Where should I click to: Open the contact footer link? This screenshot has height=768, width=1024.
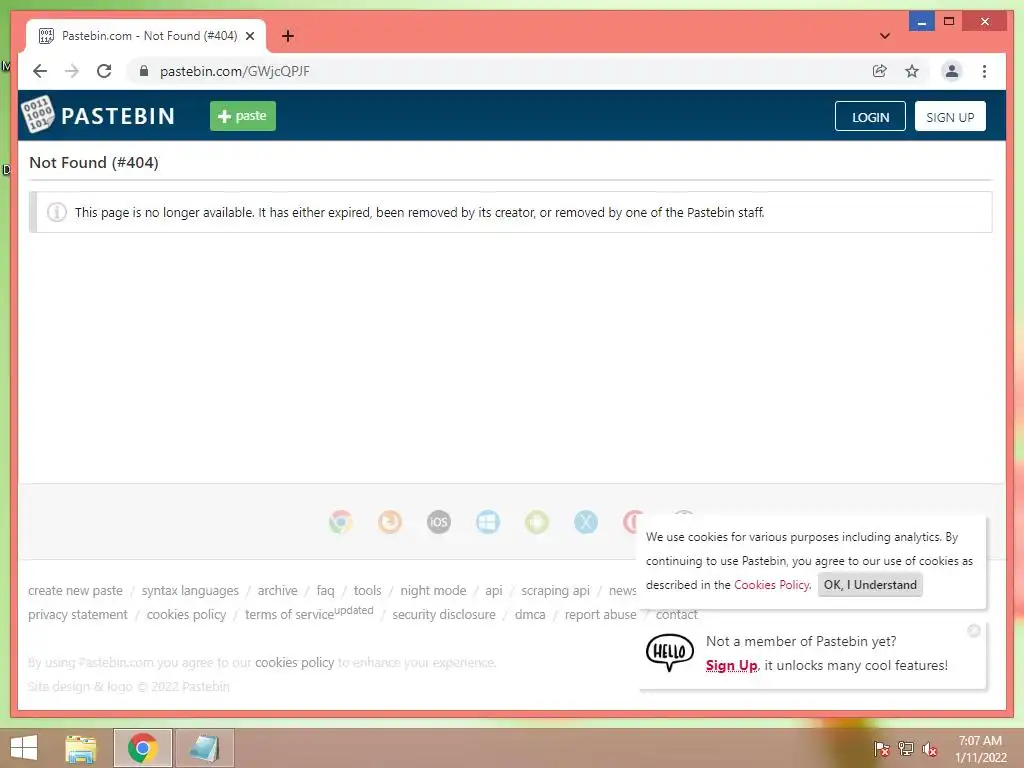point(677,615)
